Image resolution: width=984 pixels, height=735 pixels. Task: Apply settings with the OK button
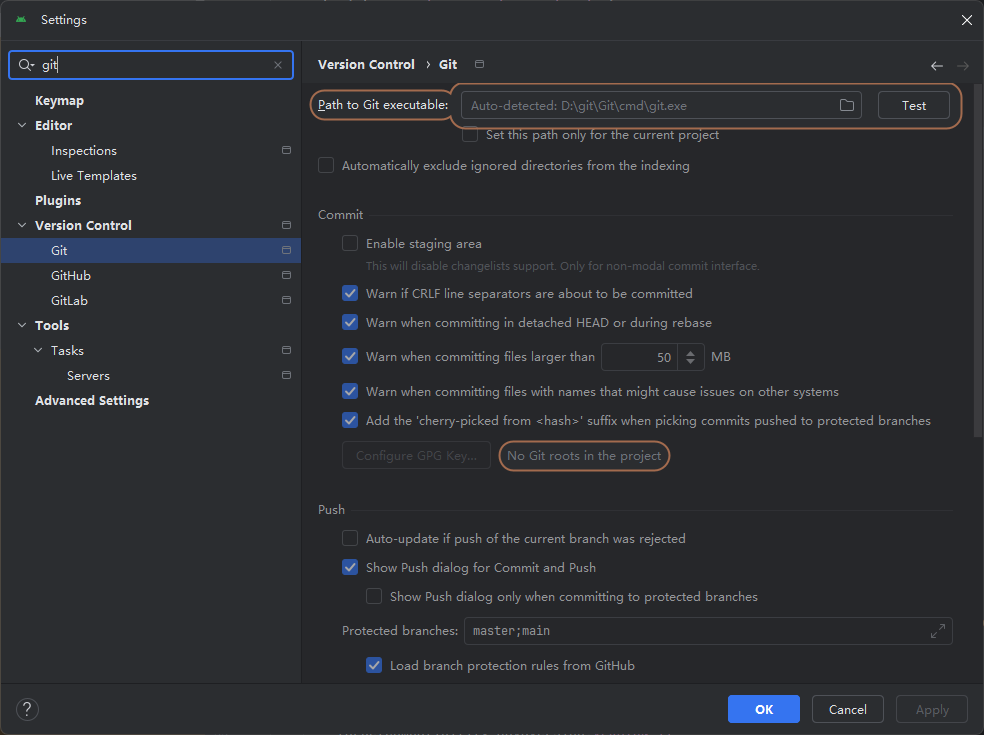point(763,709)
